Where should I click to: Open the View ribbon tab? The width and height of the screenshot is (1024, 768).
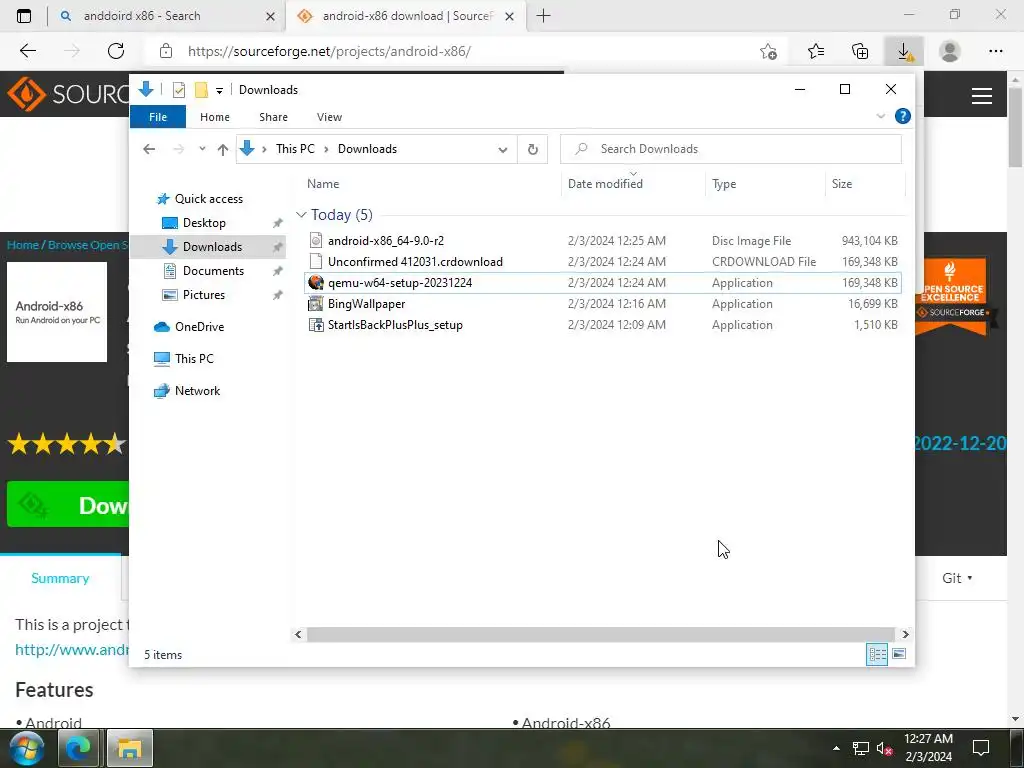point(329,117)
